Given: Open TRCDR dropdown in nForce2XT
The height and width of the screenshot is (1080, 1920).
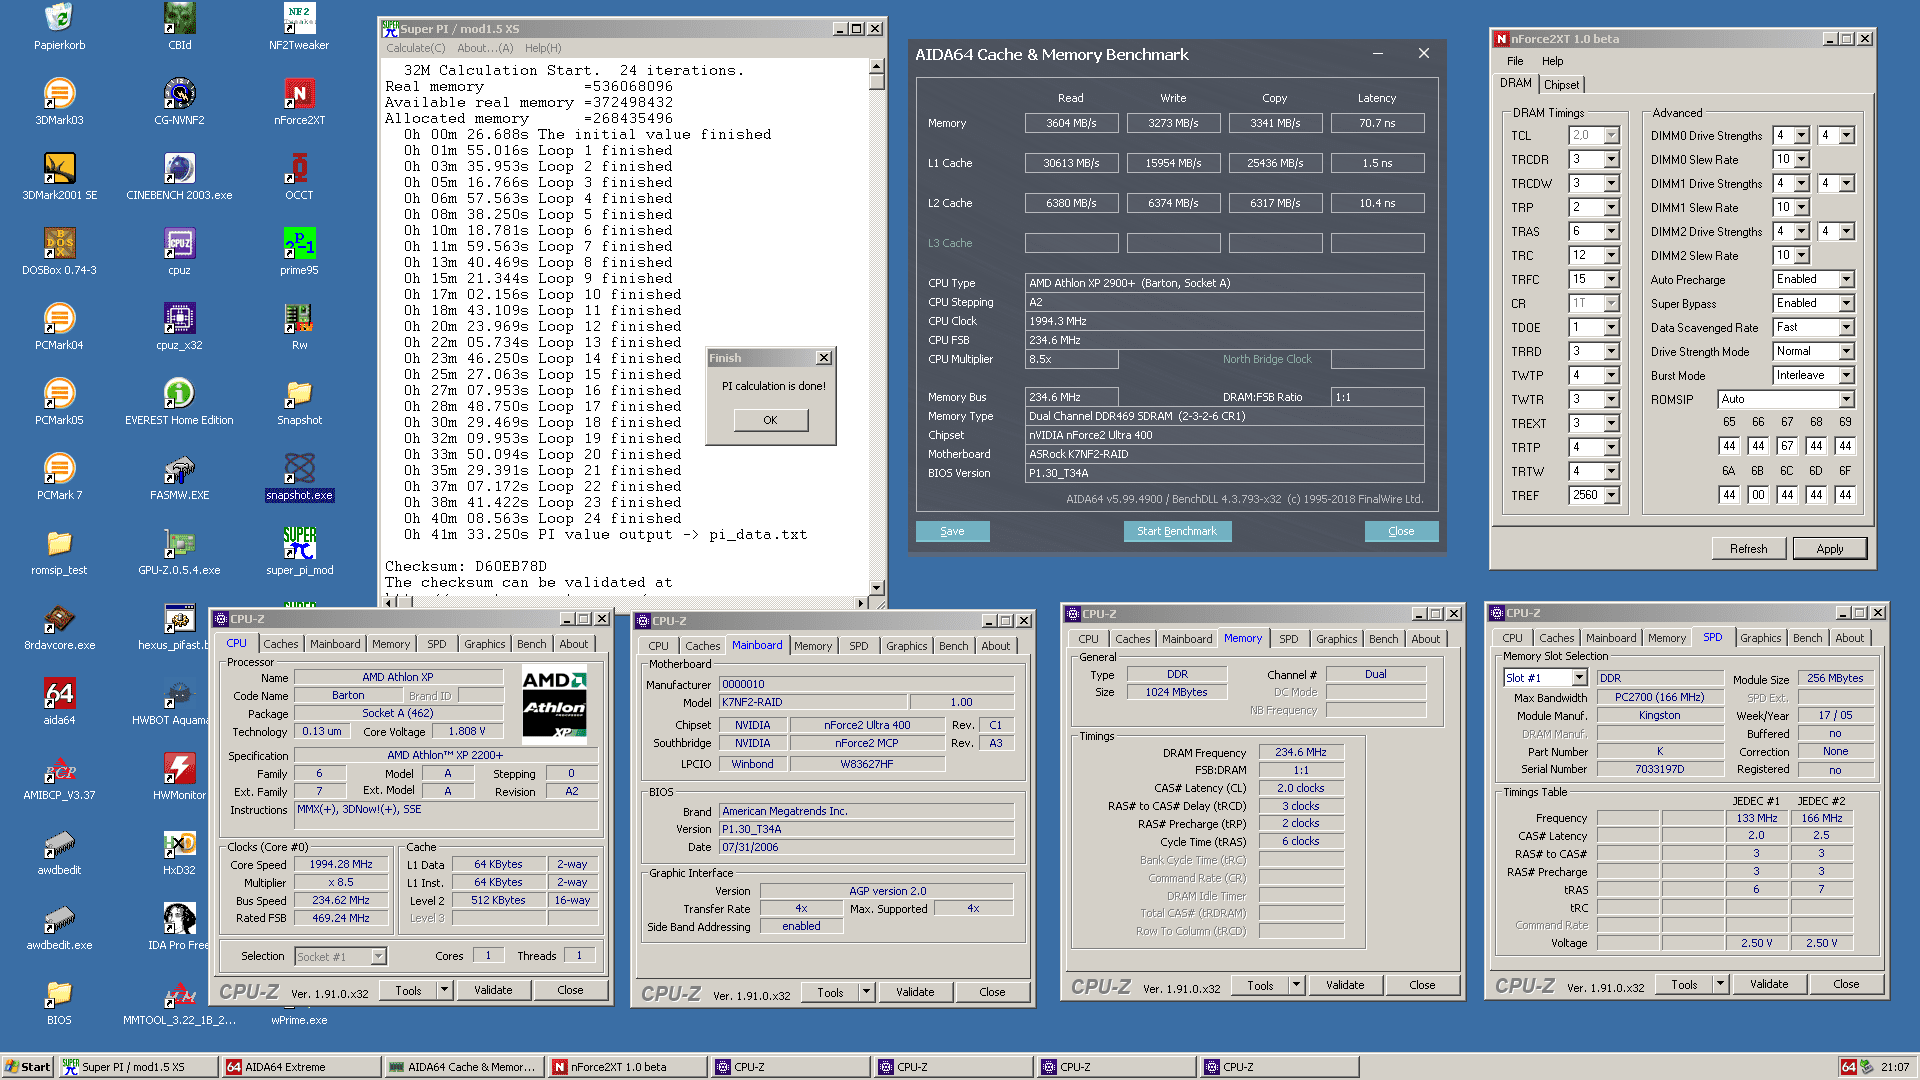Looking at the screenshot, I should [1611, 160].
